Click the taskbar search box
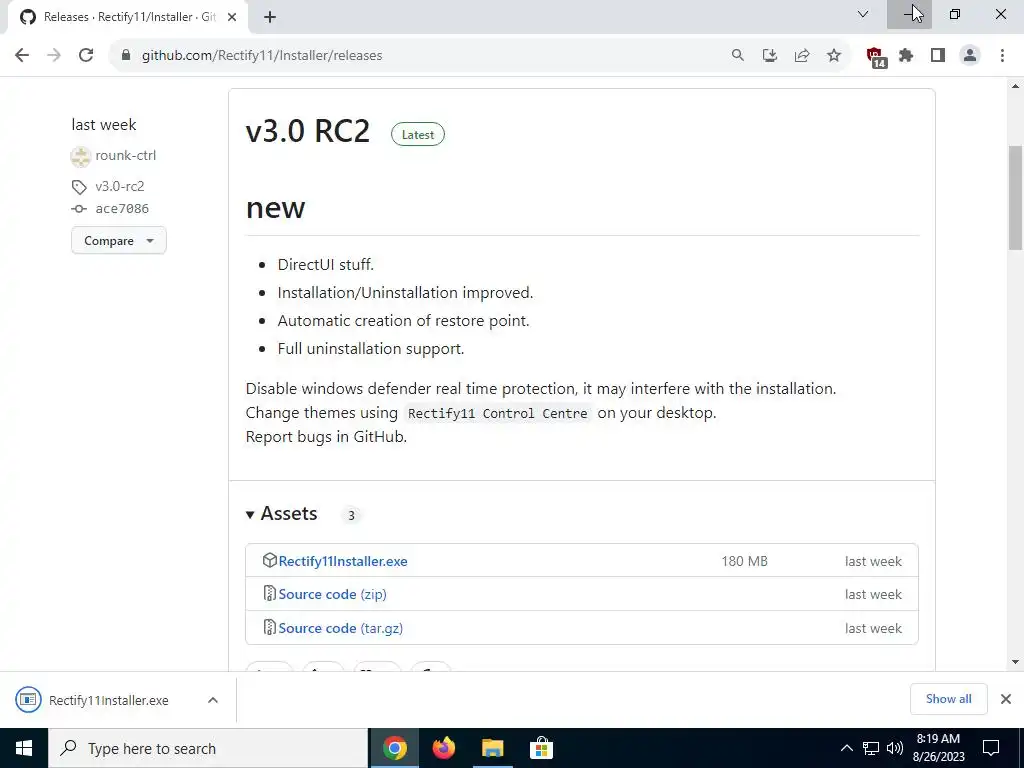Image resolution: width=1024 pixels, height=768 pixels. click(208, 748)
